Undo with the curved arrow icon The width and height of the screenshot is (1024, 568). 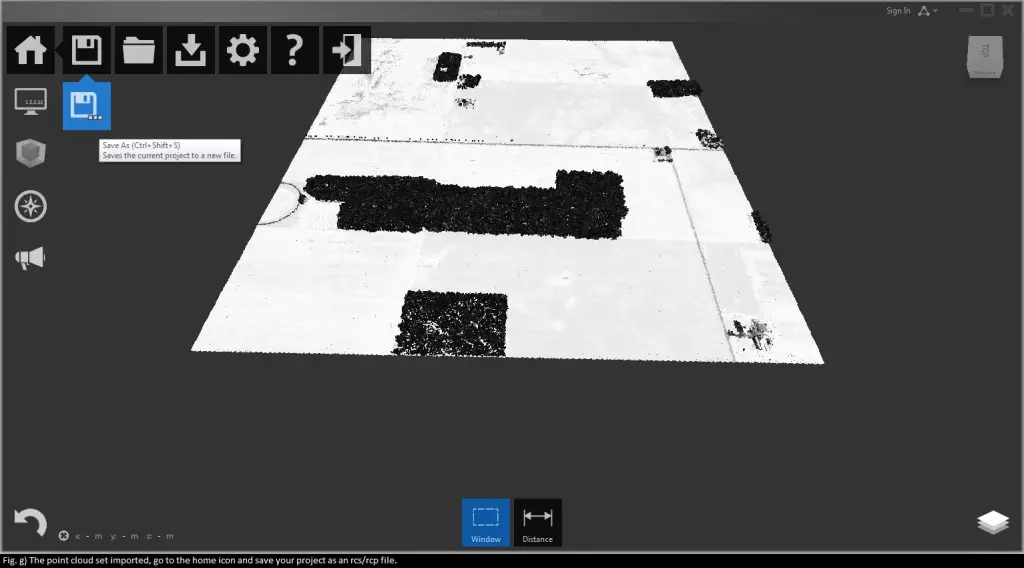coord(31,521)
